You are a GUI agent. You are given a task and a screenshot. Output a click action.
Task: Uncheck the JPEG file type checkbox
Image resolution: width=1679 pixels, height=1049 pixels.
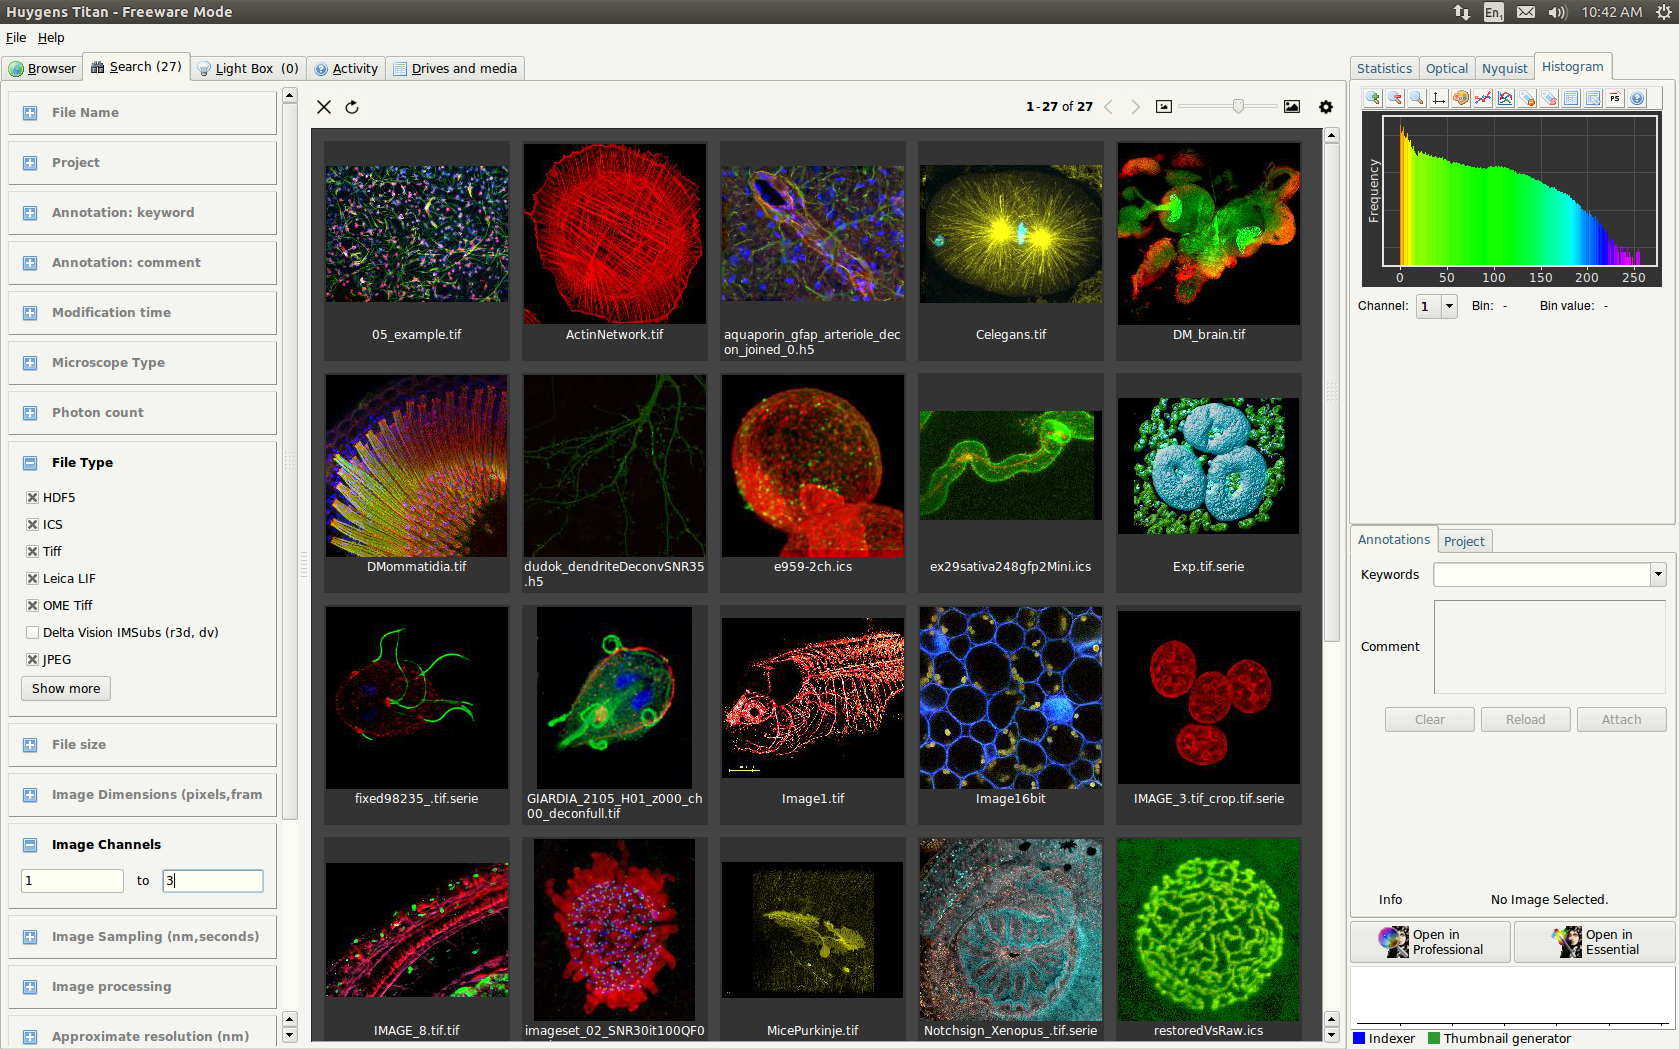(x=32, y=660)
